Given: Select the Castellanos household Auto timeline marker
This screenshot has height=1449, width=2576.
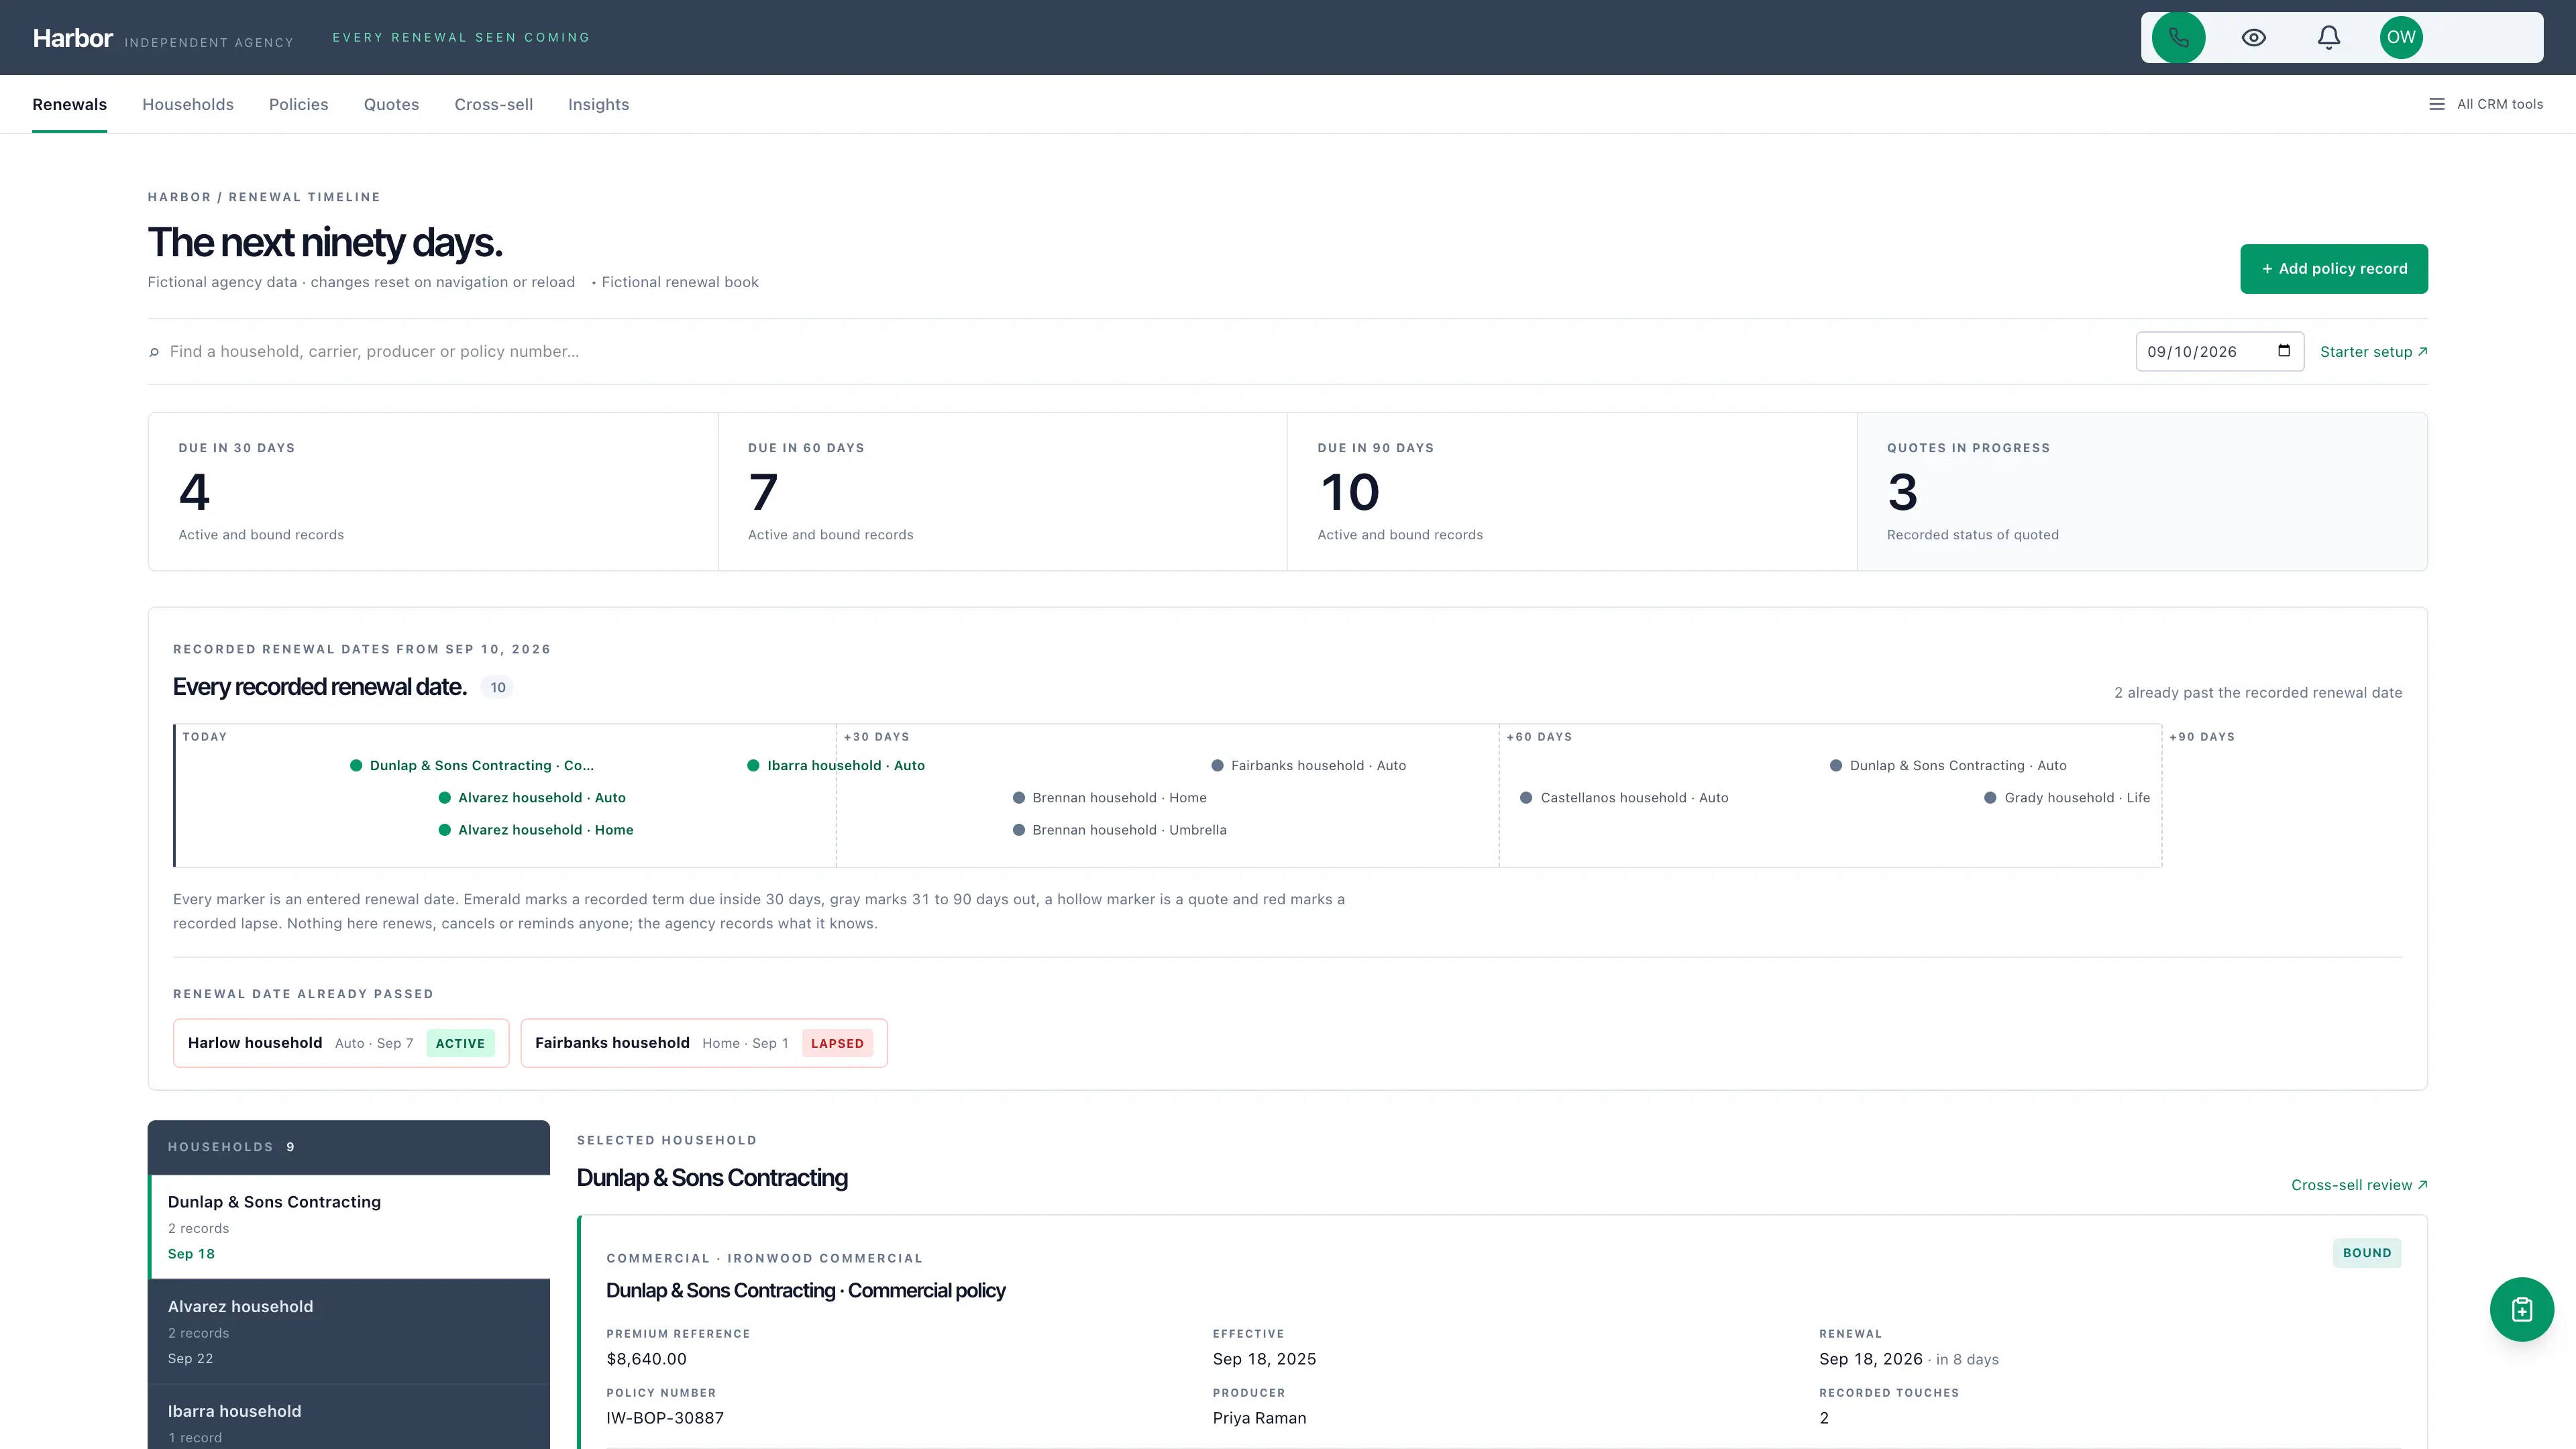Looking at the screenshot, I should [1624, 798].
